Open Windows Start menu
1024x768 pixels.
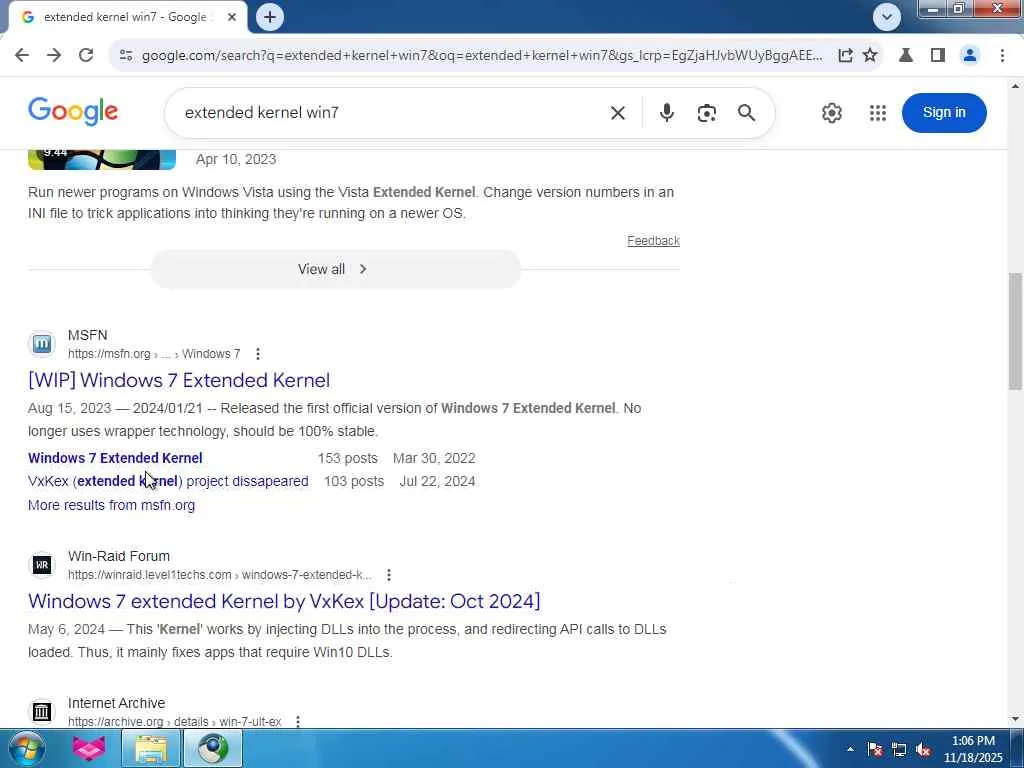(26, 748)
